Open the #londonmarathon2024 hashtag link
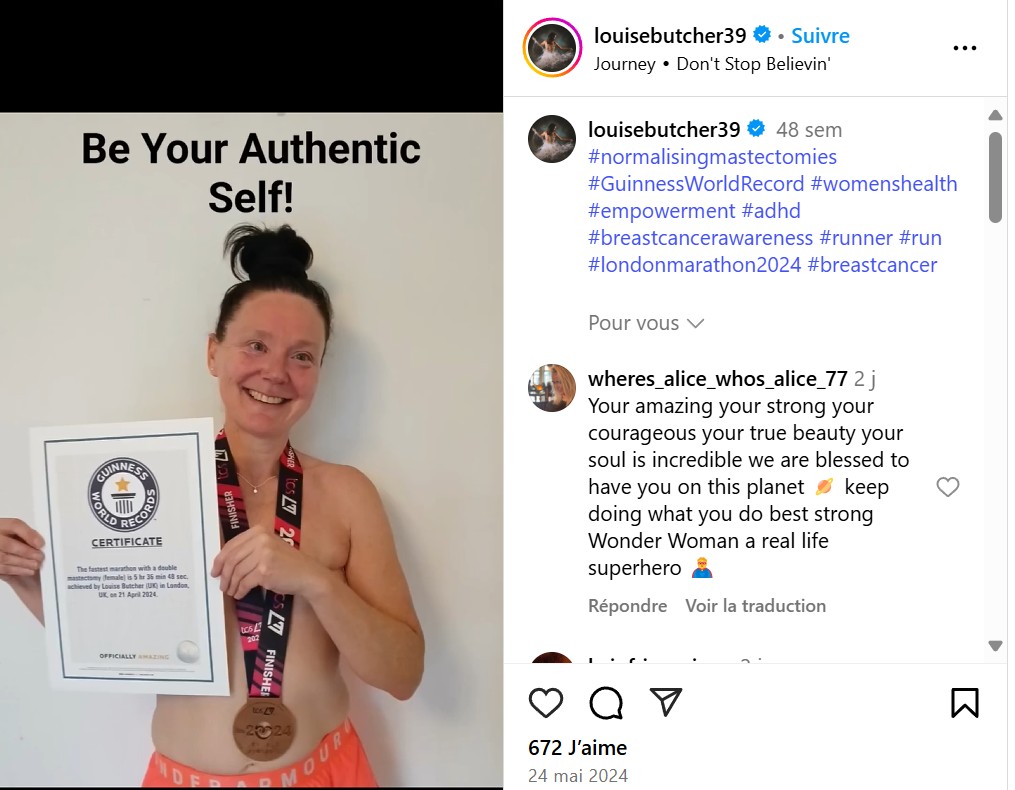 695,265
